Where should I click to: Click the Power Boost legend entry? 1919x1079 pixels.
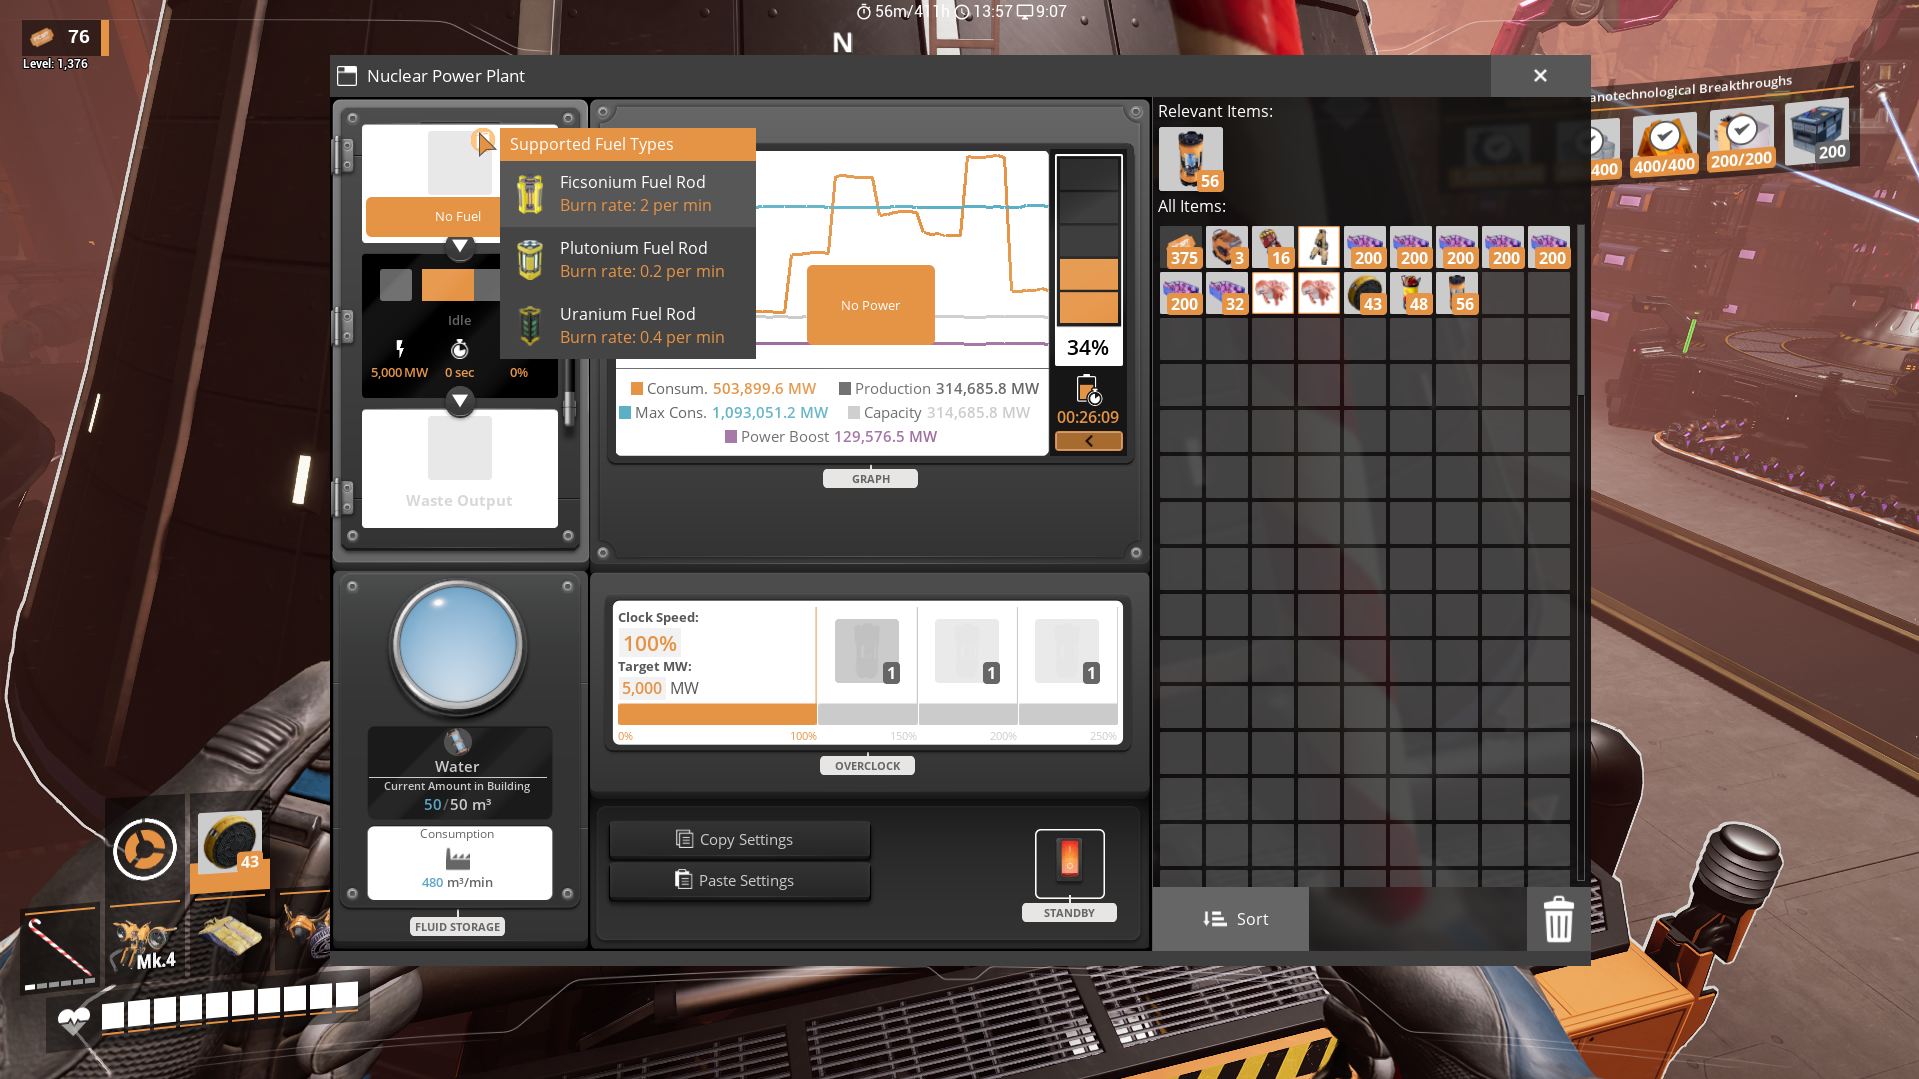pyautogui.click(x=830, y=437)
